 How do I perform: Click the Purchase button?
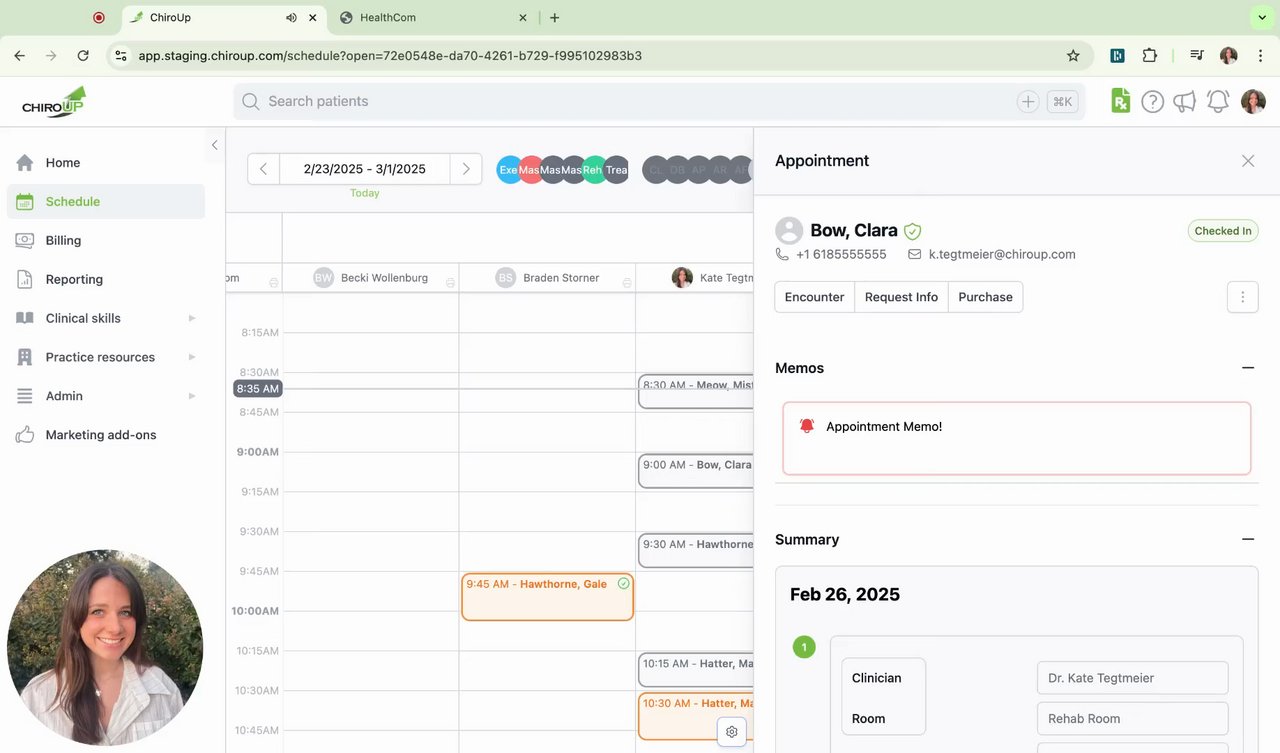coord(985,297)
